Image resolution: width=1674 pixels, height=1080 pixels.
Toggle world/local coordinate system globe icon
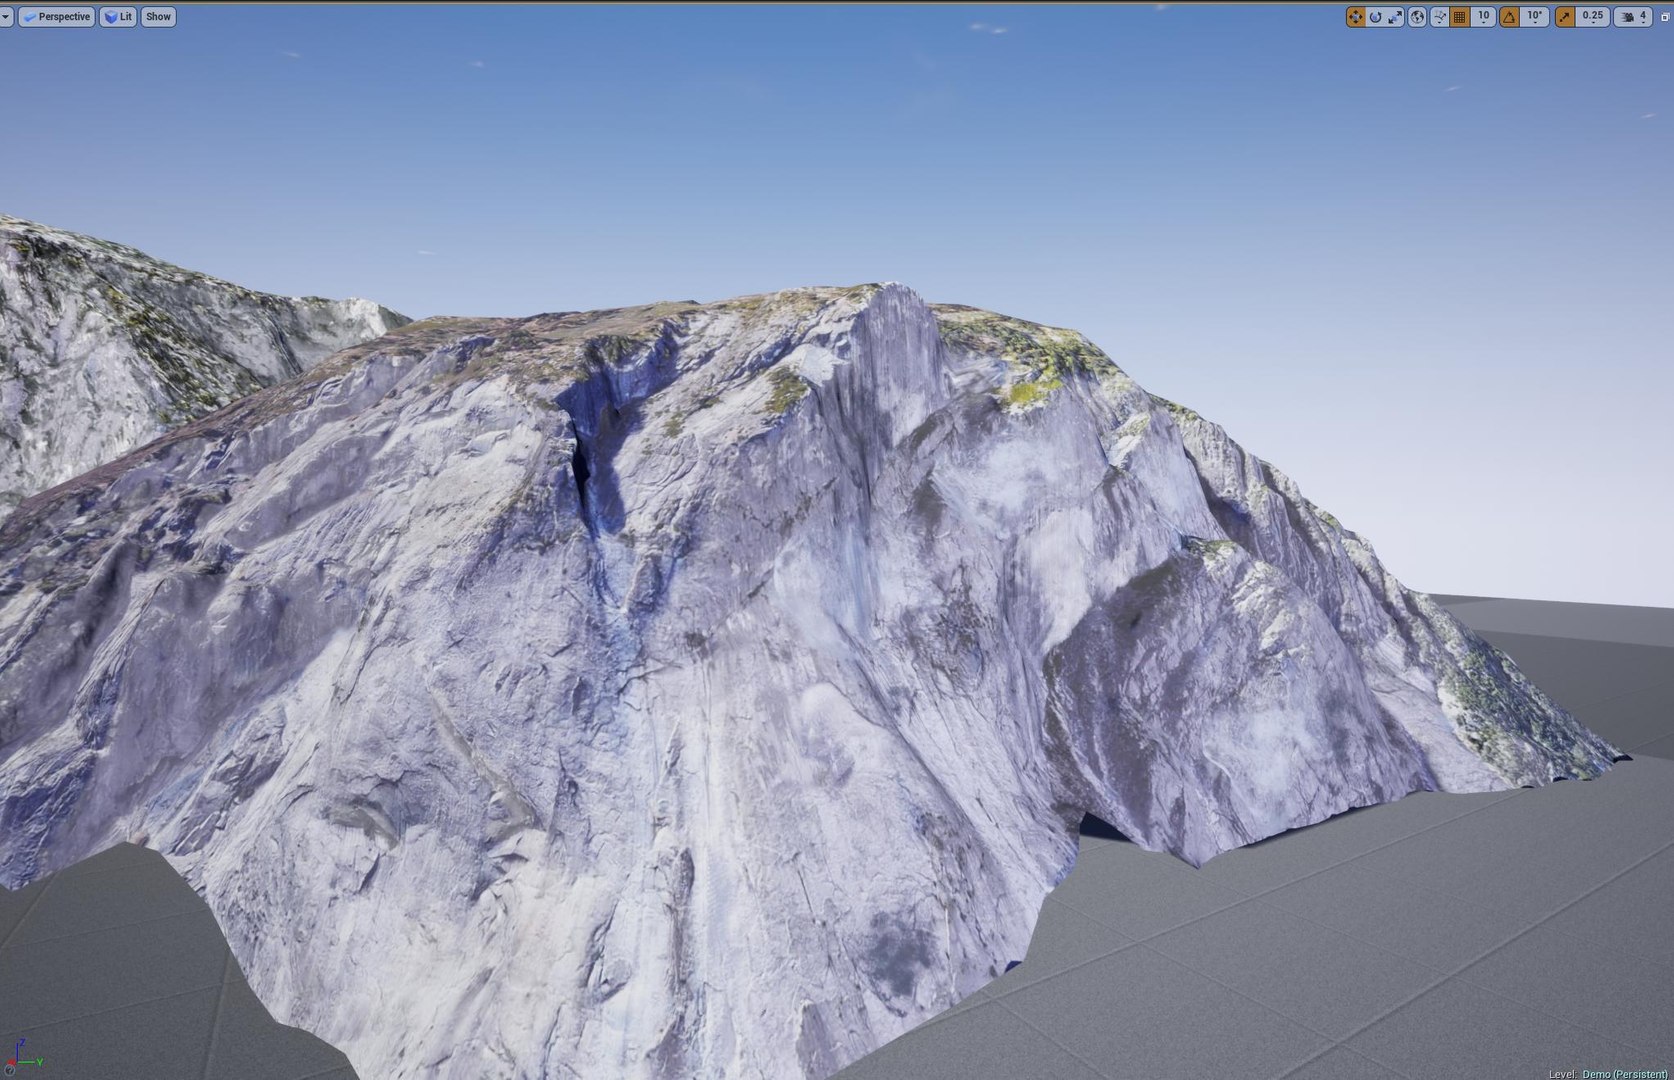point(1417,17)
